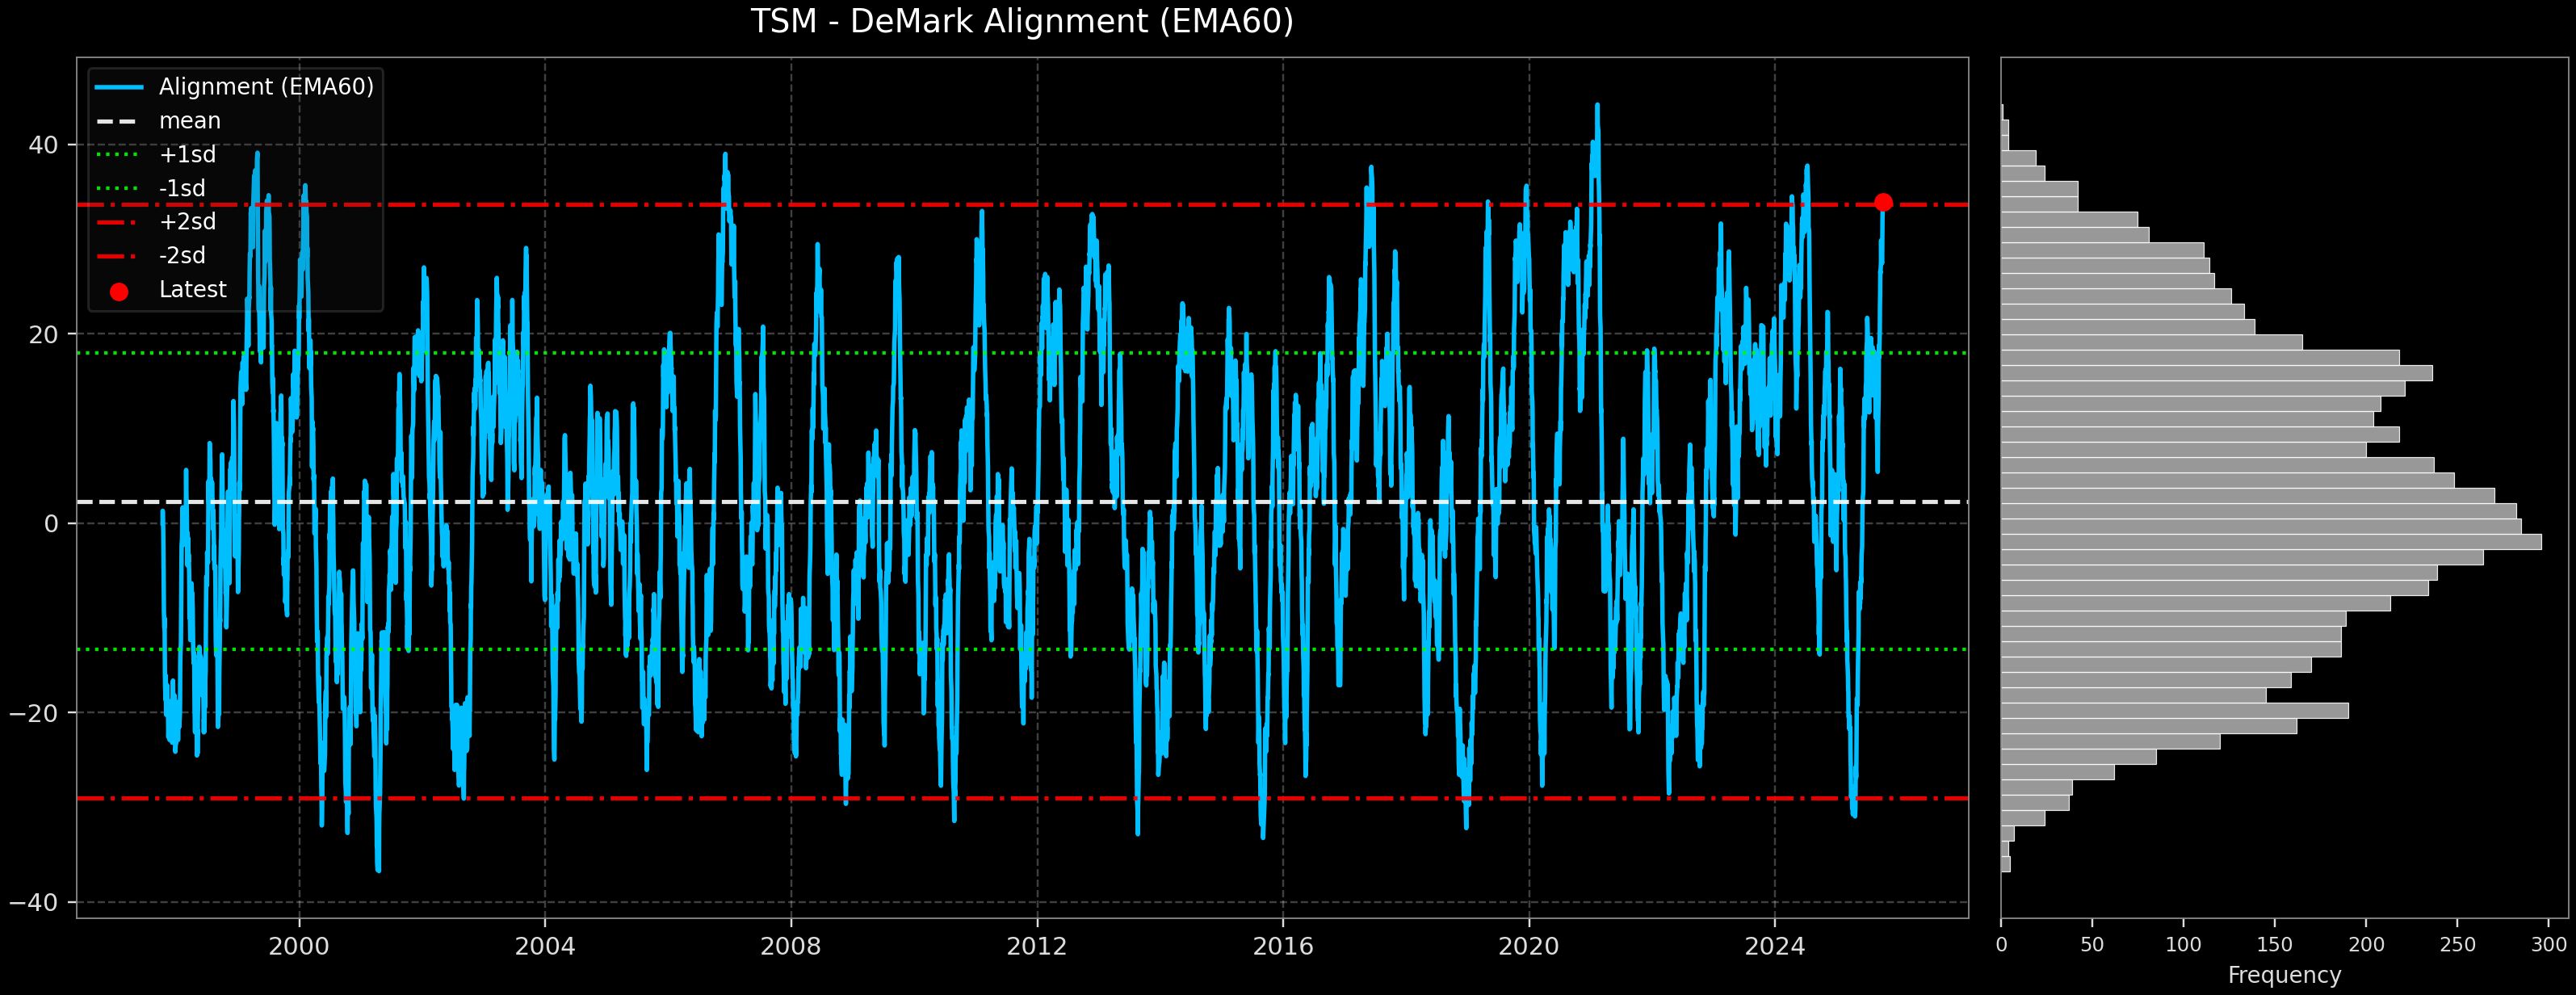2576x995 pixels.
Task: Click the 2012 x-axis tick label
Action: (x=1036, y=946)
